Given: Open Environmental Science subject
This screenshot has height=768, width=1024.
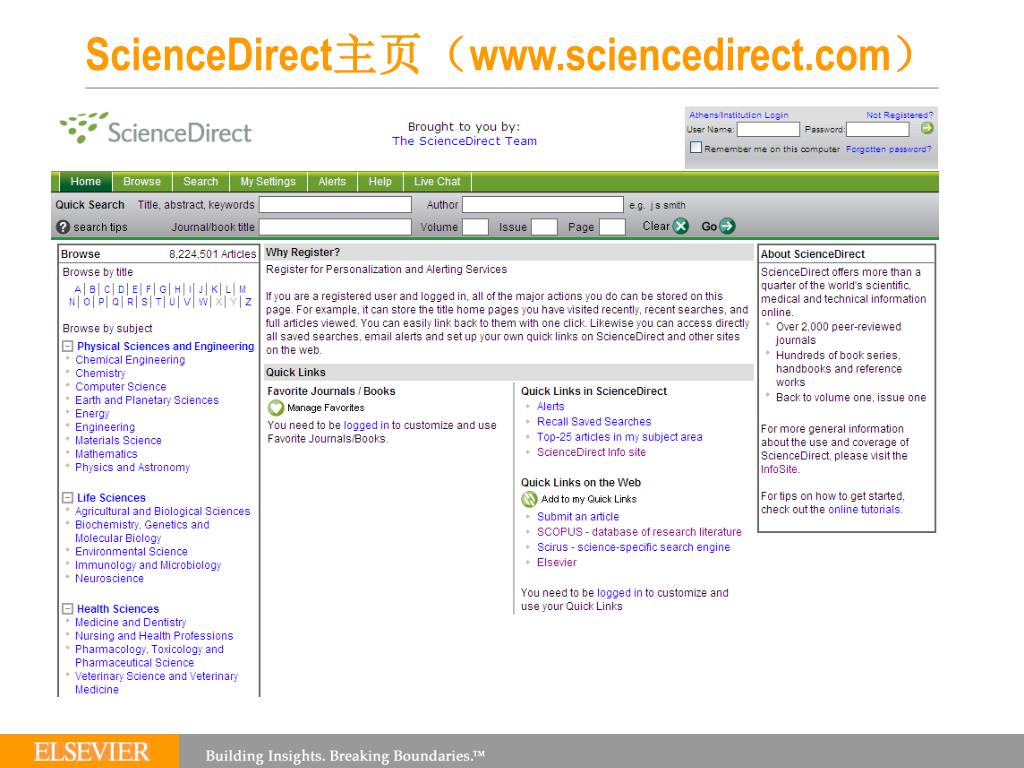Looking at the screenshot, I should pyautogui.click(x=131, y=551).
